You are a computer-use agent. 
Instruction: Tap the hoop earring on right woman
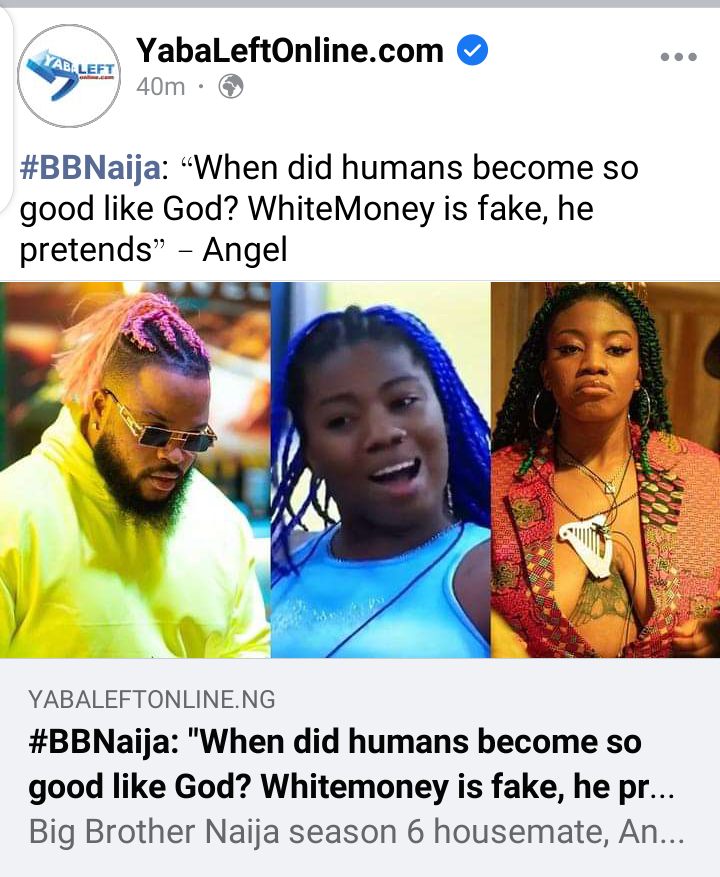click(x=544, y=411)
